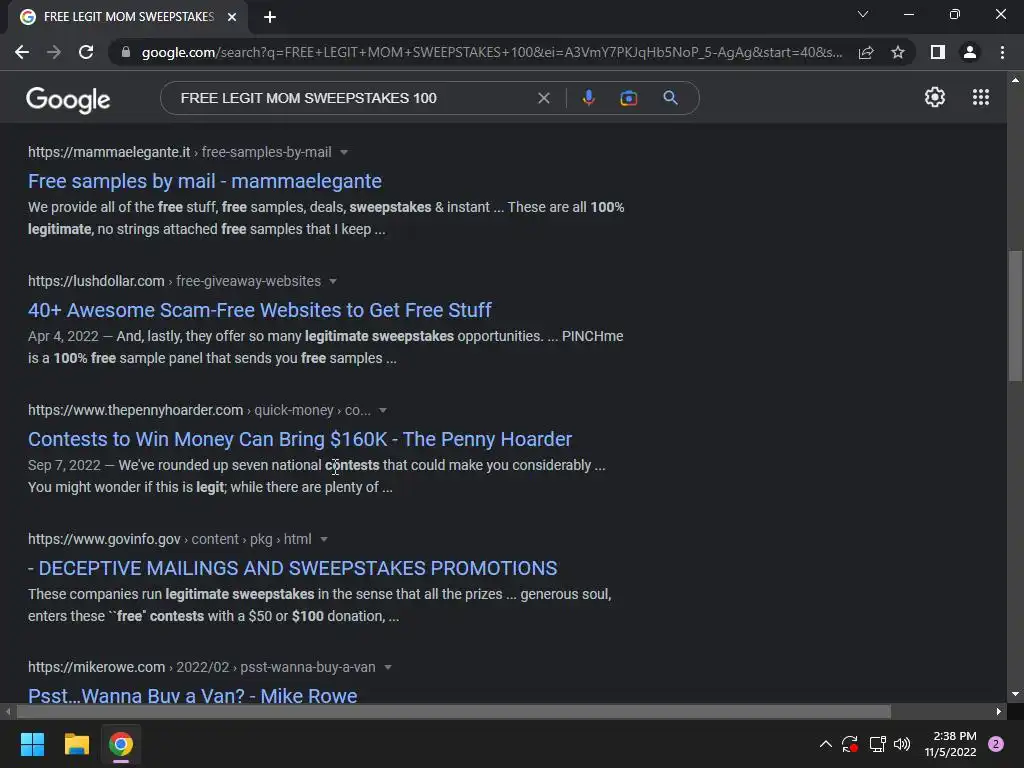Click in the Google search input field
This screenshot has width=1024, height=768.
point(353,98)
